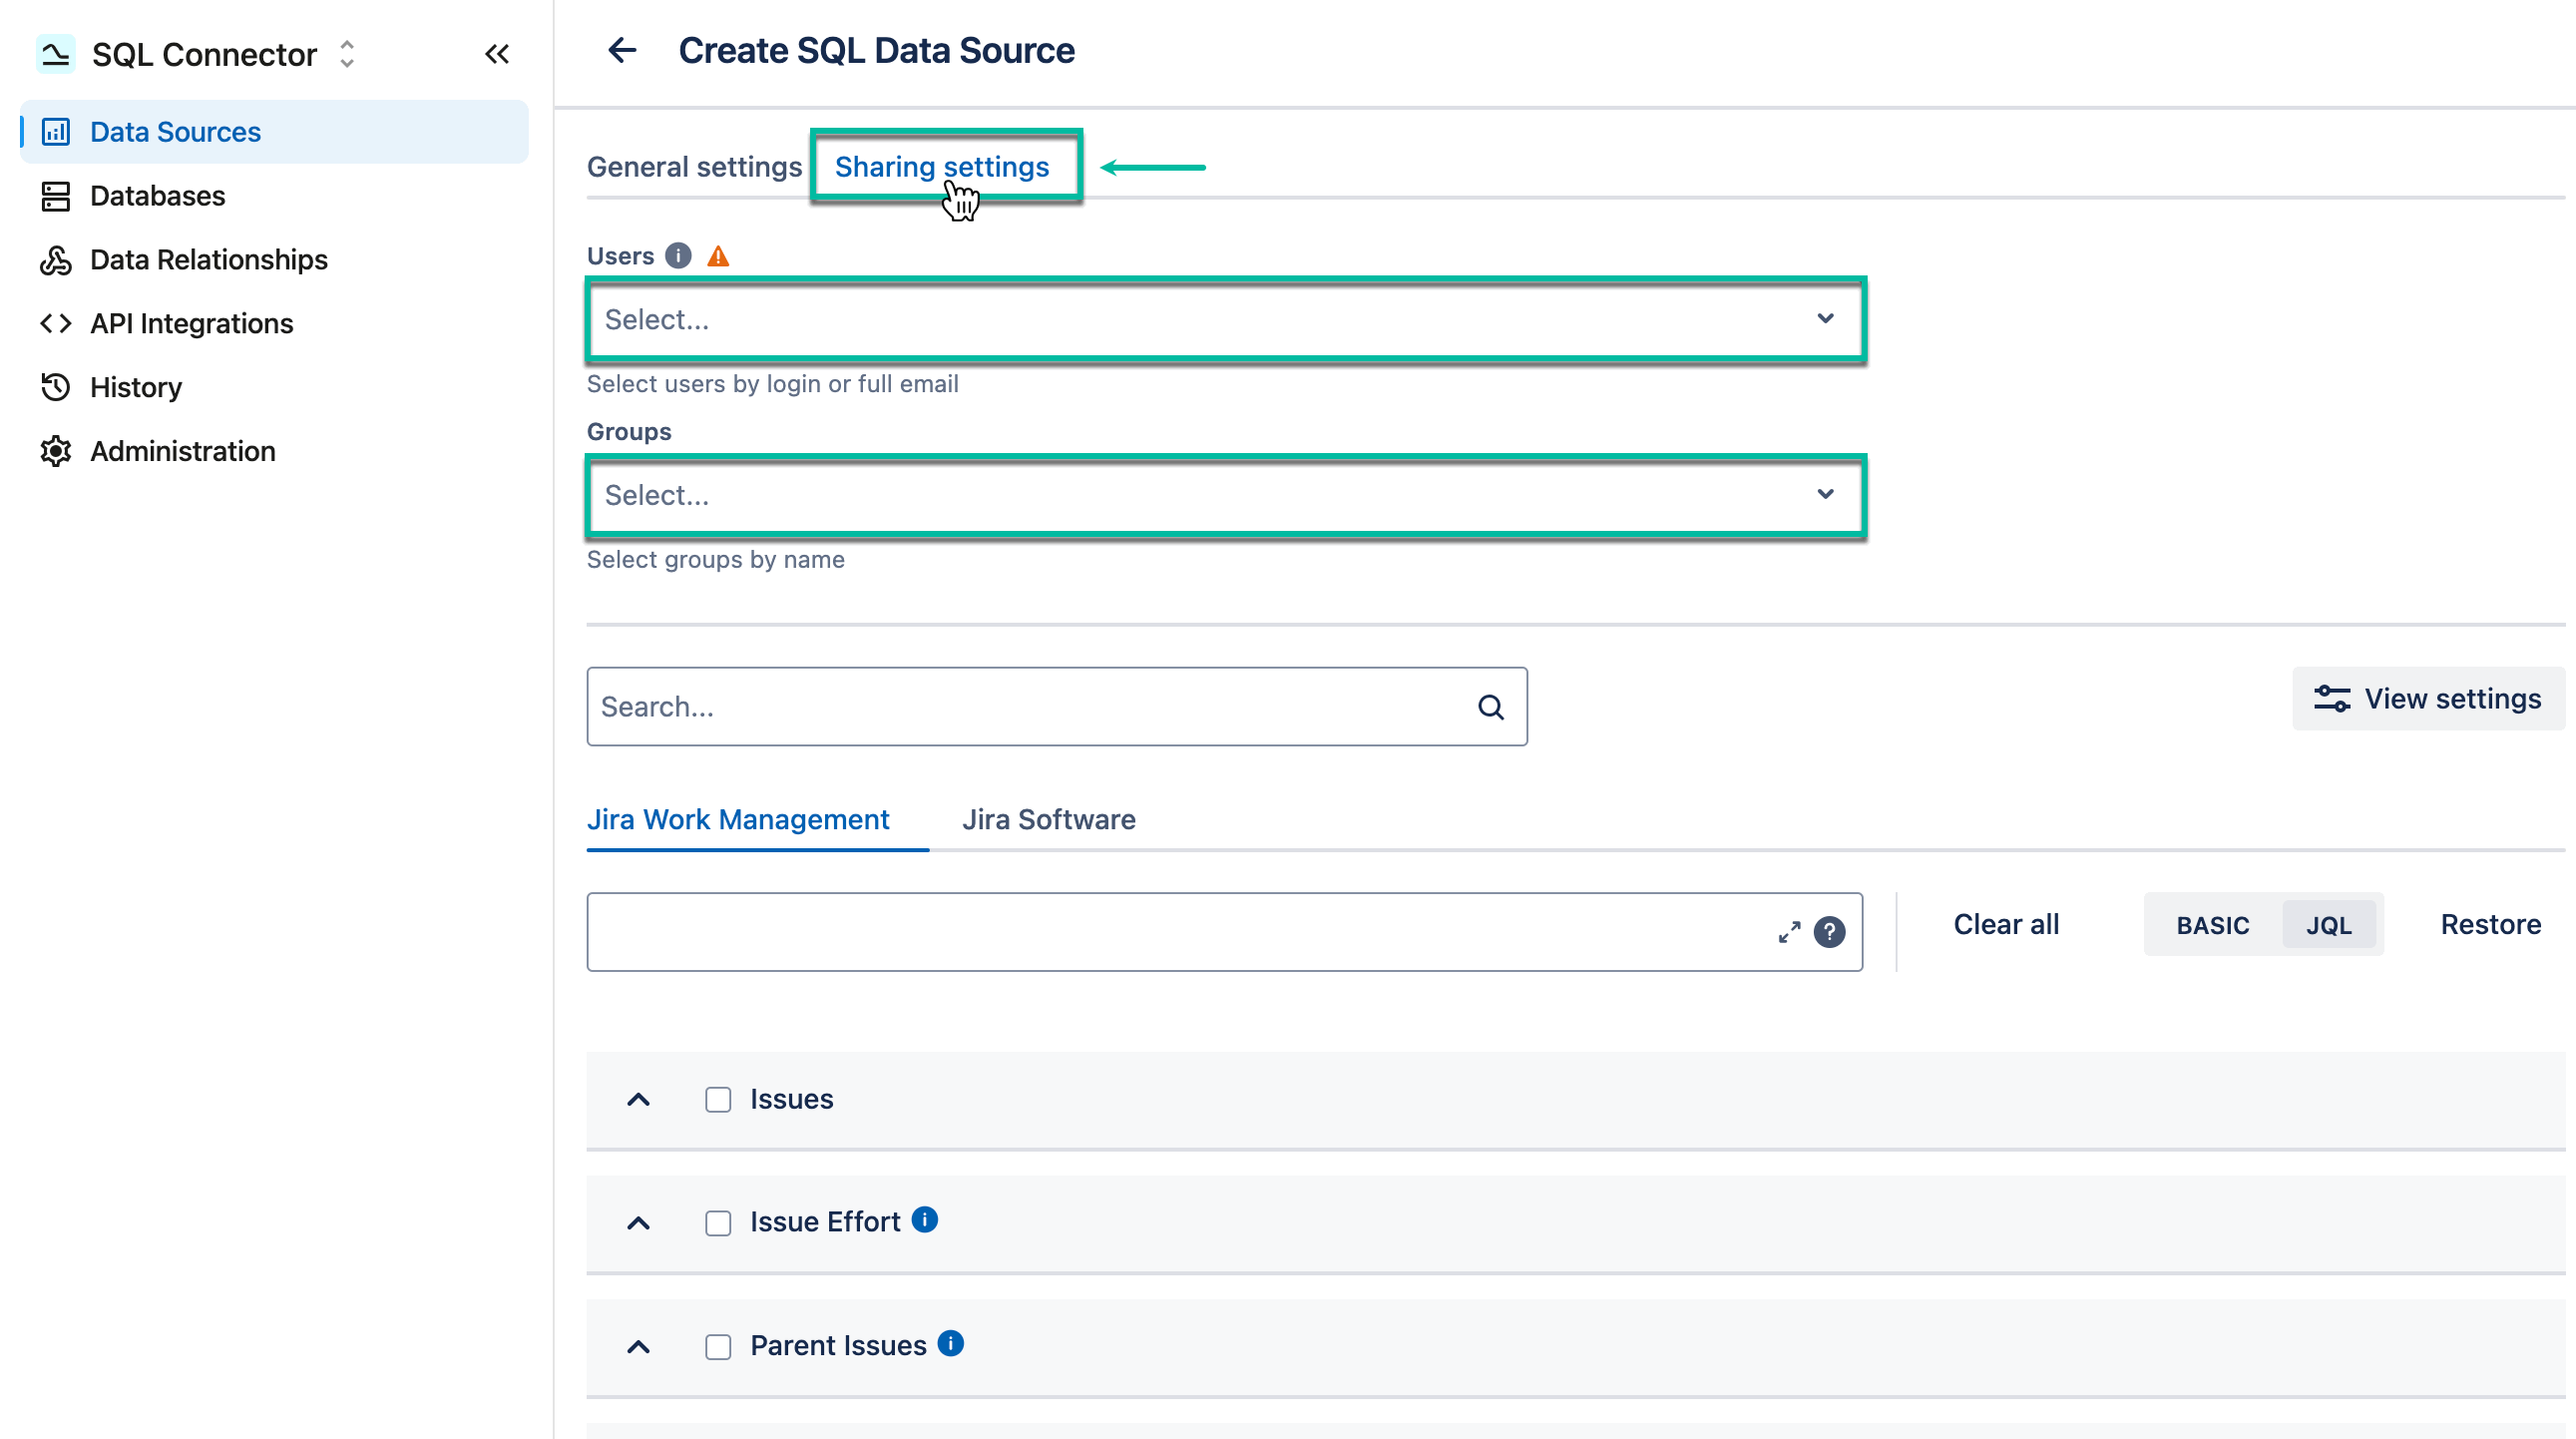Enable the Issue Effort checkbox

pos(718,1222)
